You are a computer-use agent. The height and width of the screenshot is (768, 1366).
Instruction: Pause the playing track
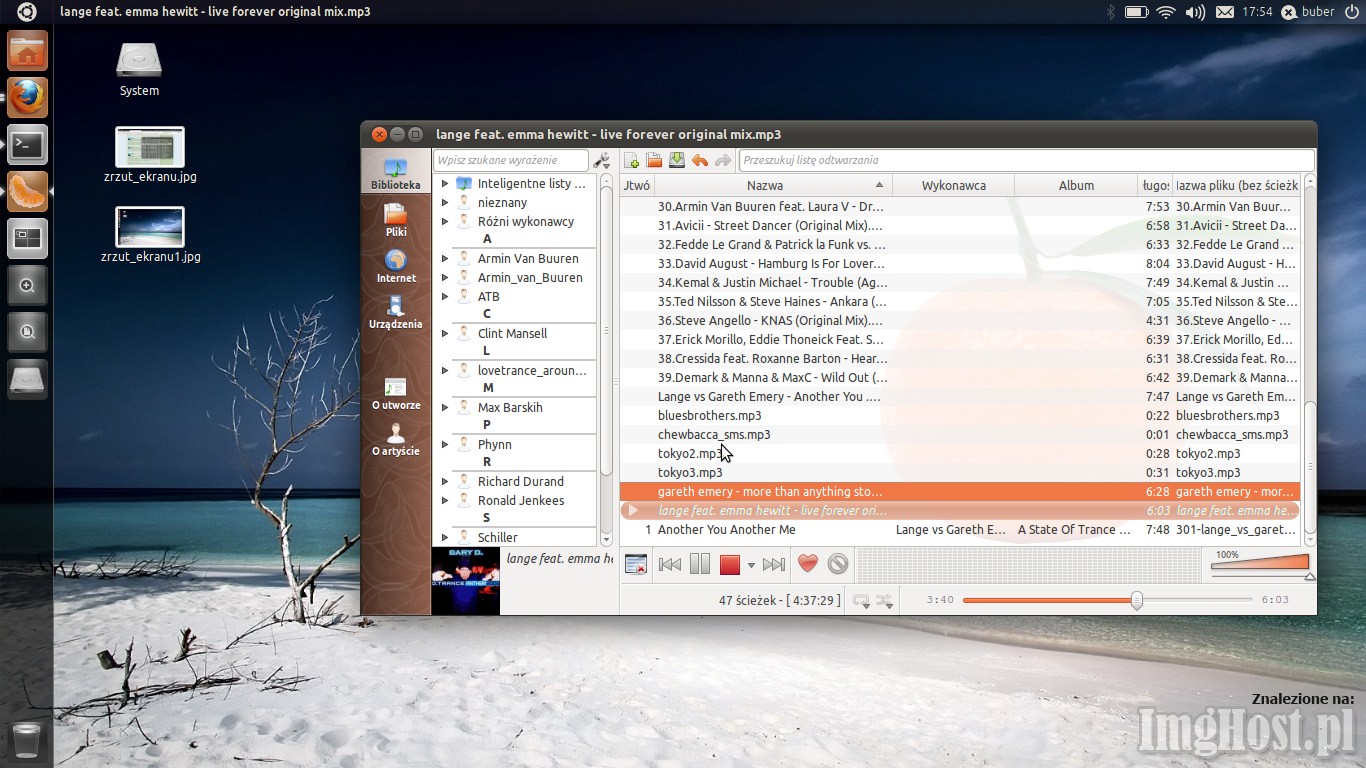coord(700,565)
